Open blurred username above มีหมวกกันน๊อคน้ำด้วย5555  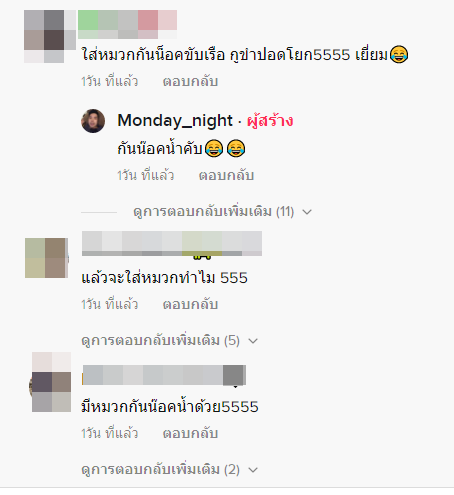(164, 375)
